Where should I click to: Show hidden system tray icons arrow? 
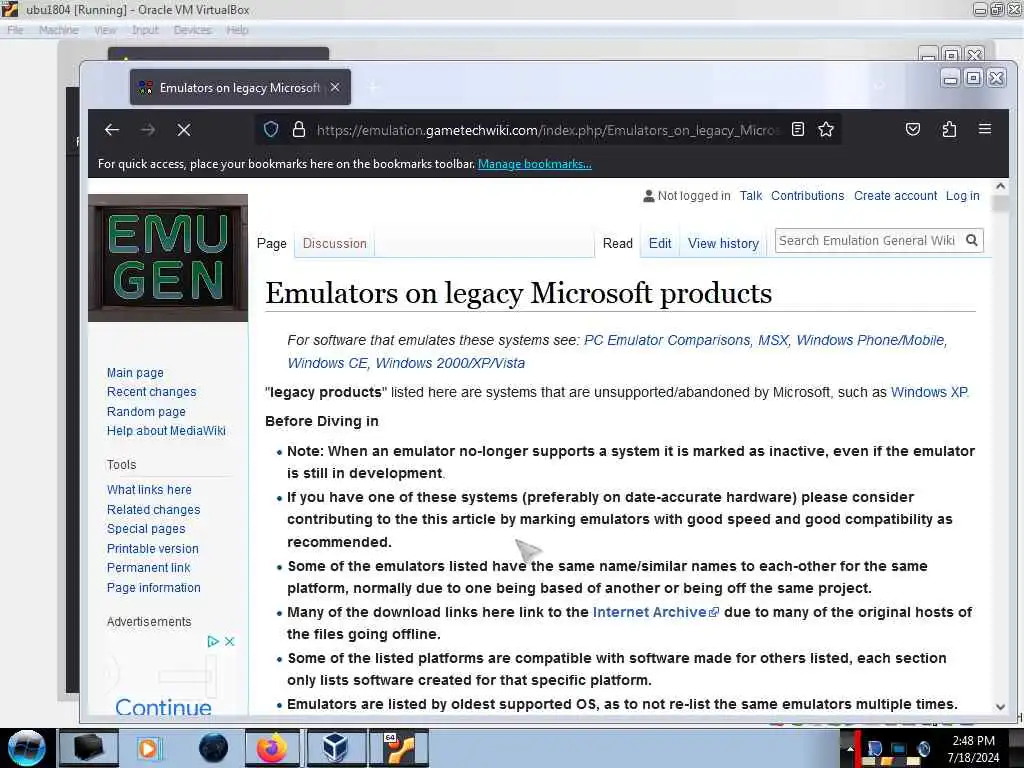(850, 748)
